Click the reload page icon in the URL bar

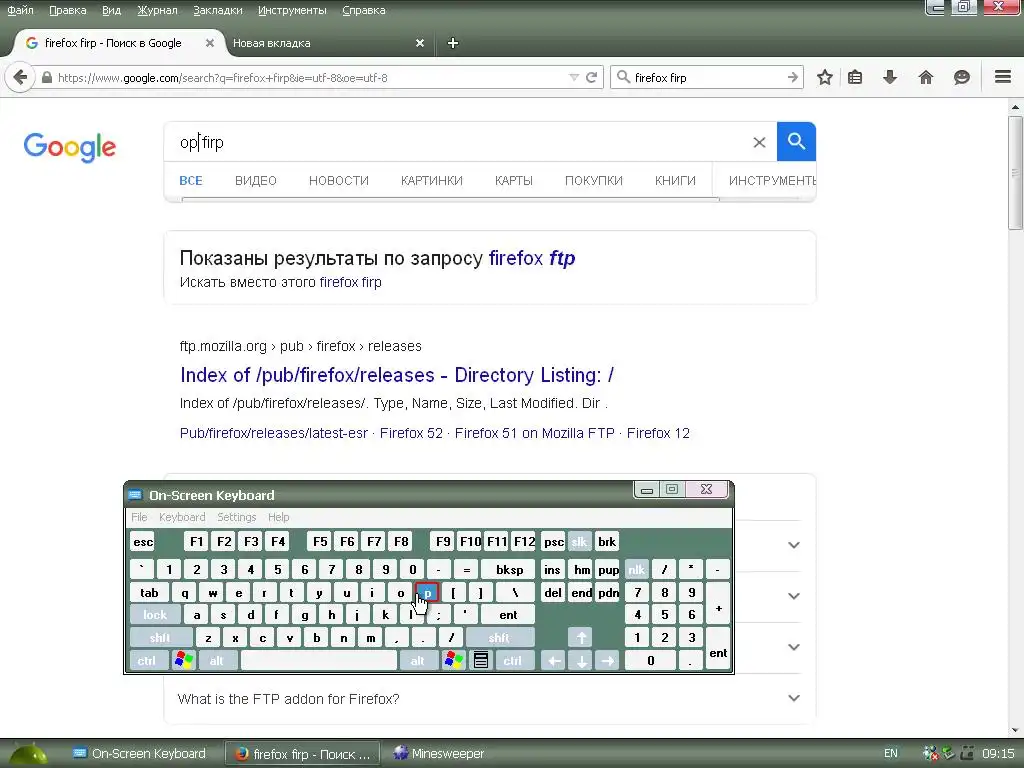click(592, 78)
